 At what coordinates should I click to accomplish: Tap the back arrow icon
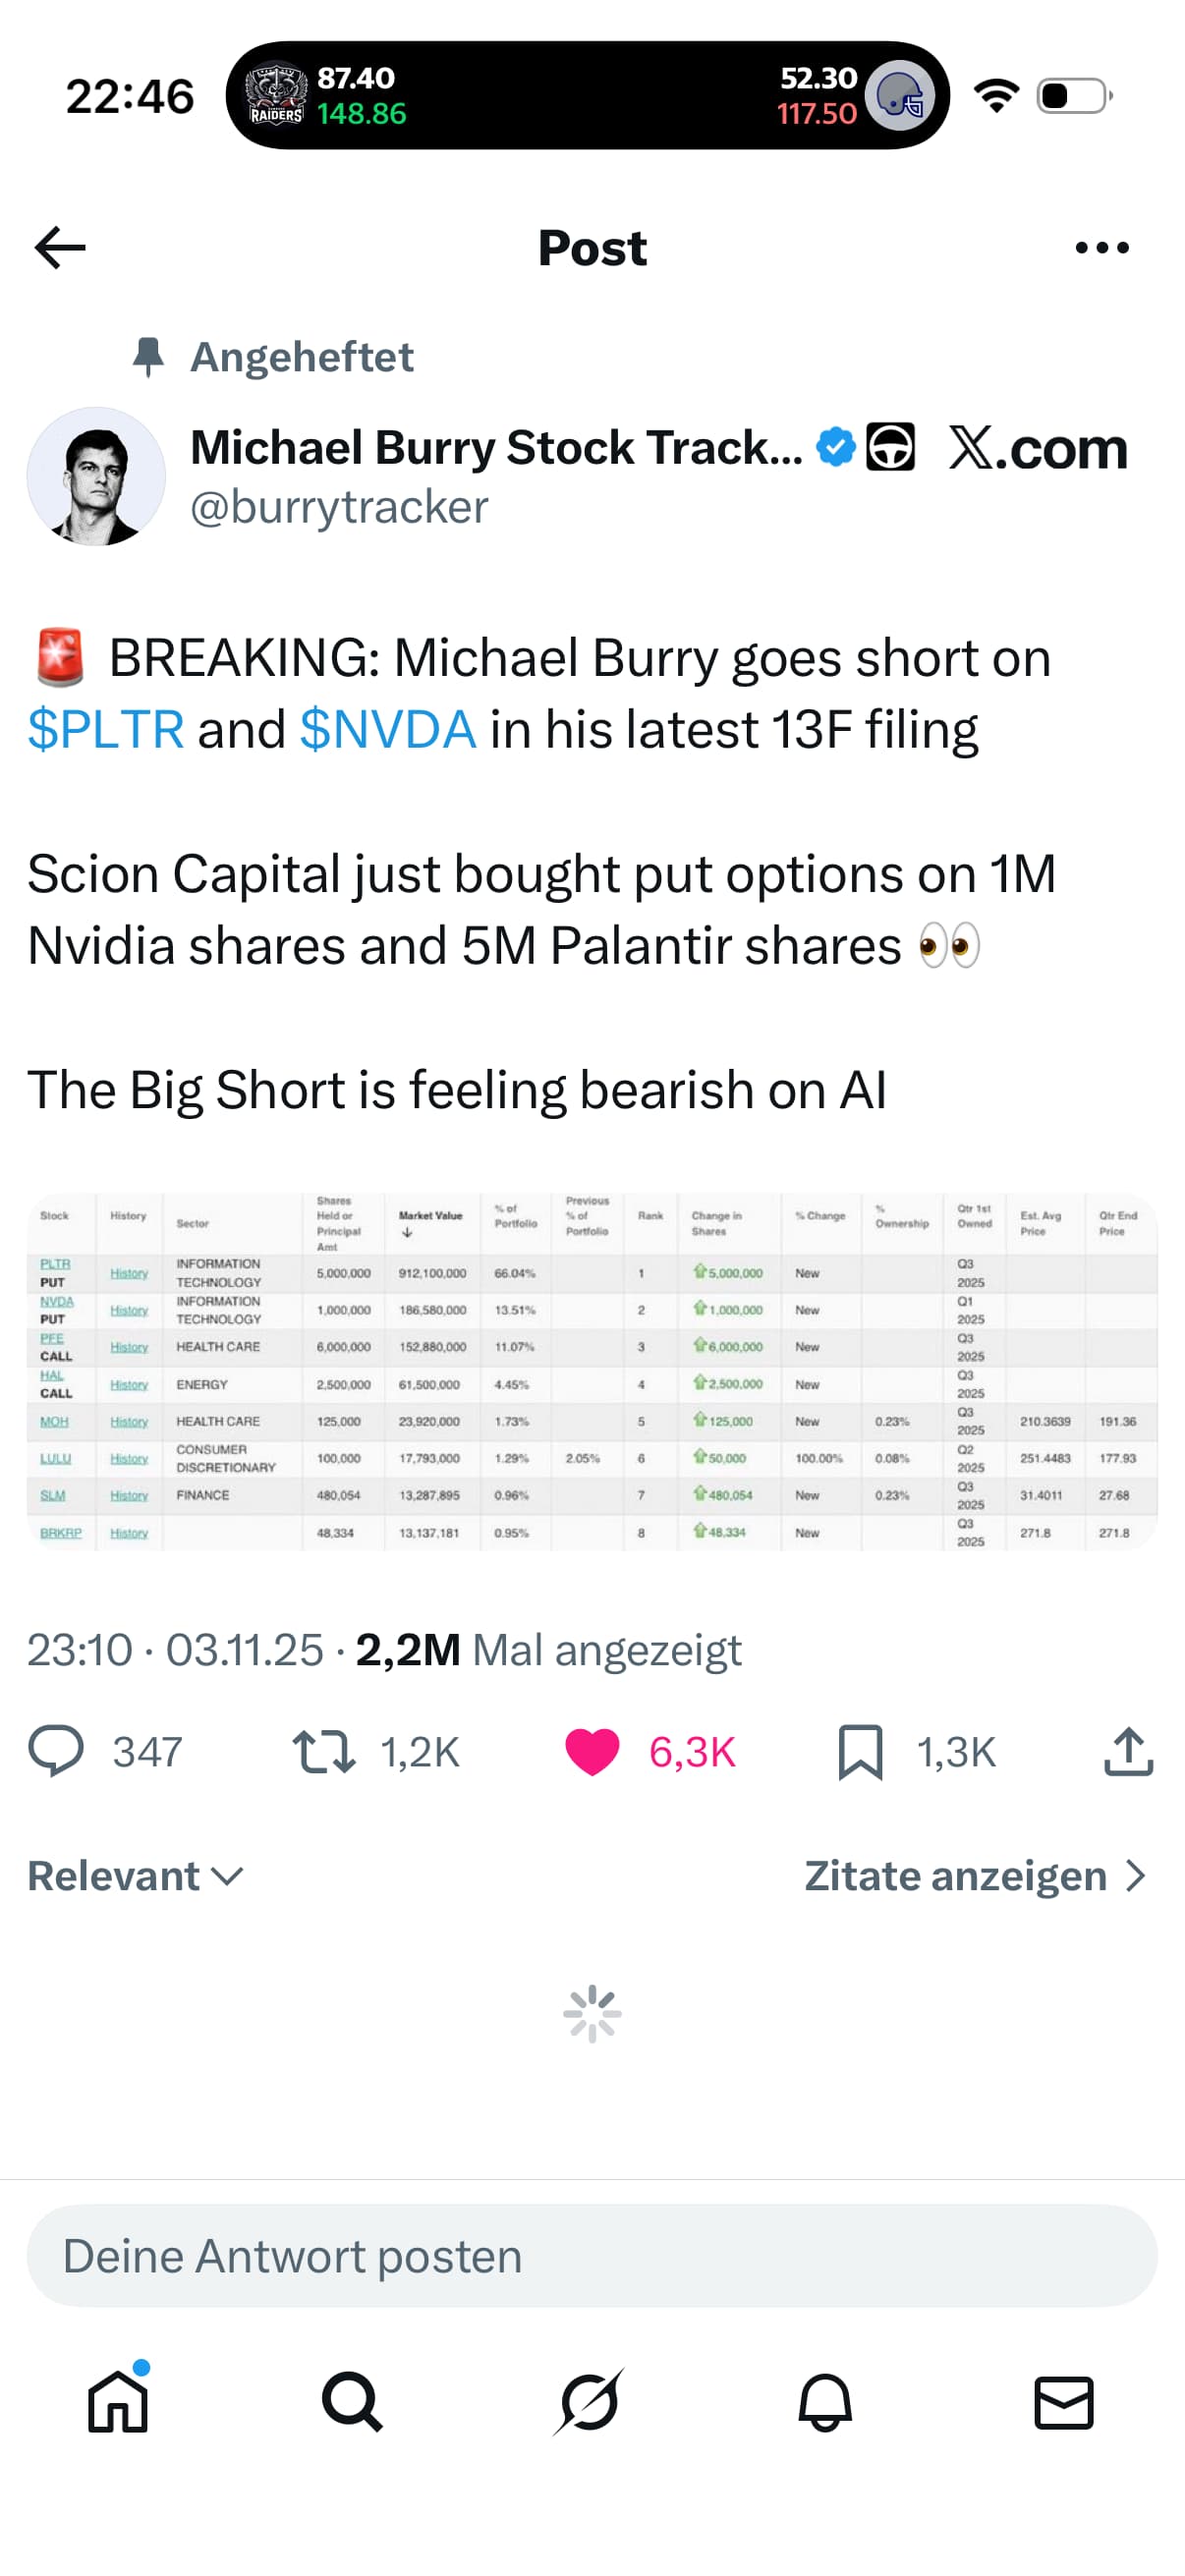coord(60,248)
